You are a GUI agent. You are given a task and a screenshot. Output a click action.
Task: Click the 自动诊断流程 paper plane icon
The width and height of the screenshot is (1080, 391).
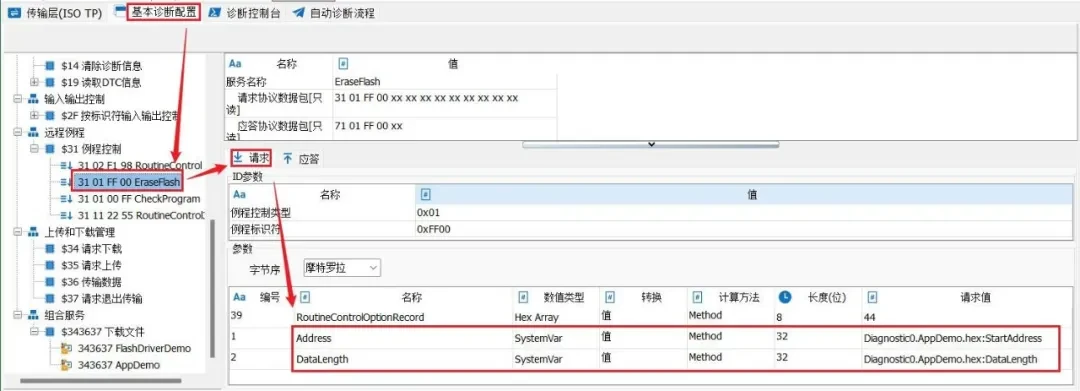(x=298, y=13)
